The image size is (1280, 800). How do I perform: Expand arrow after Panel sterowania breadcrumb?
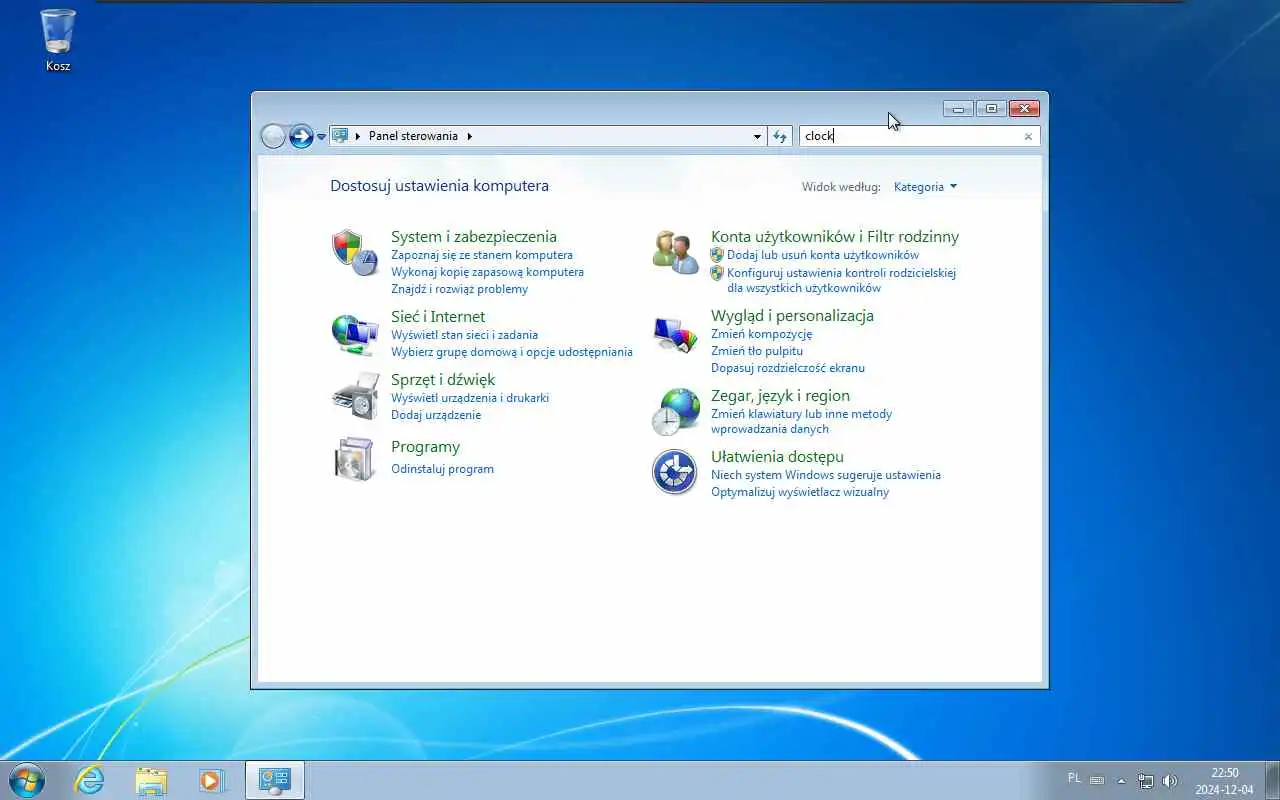tap(469, 136)
